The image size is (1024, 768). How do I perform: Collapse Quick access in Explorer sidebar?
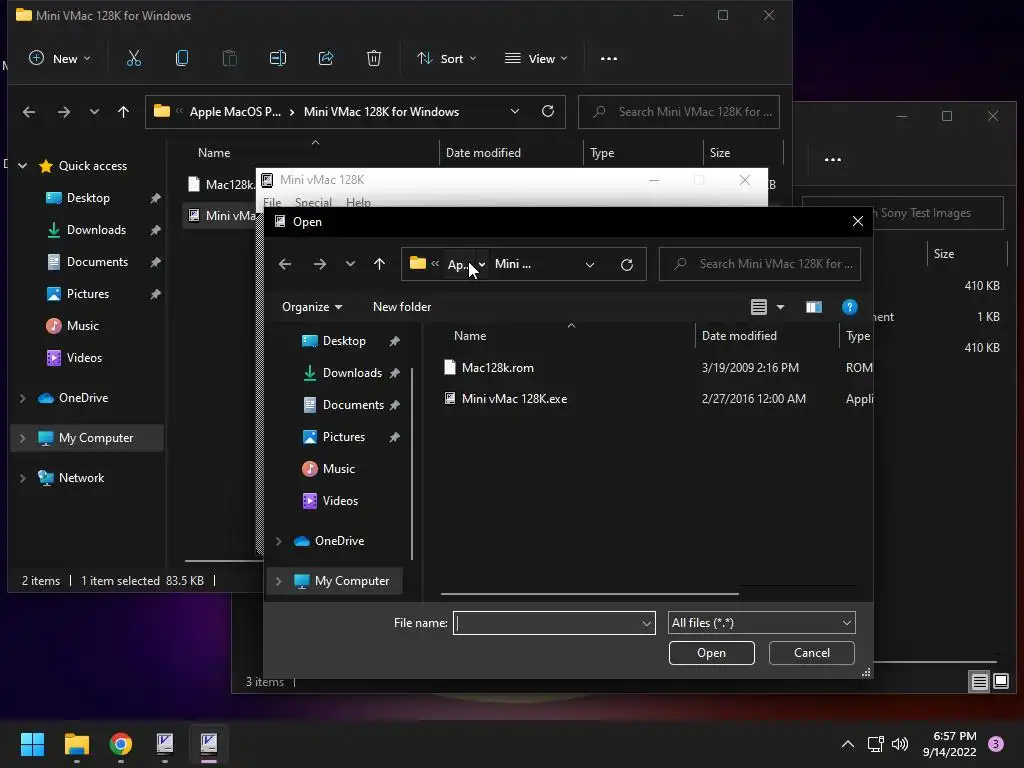tap(23, 166)
